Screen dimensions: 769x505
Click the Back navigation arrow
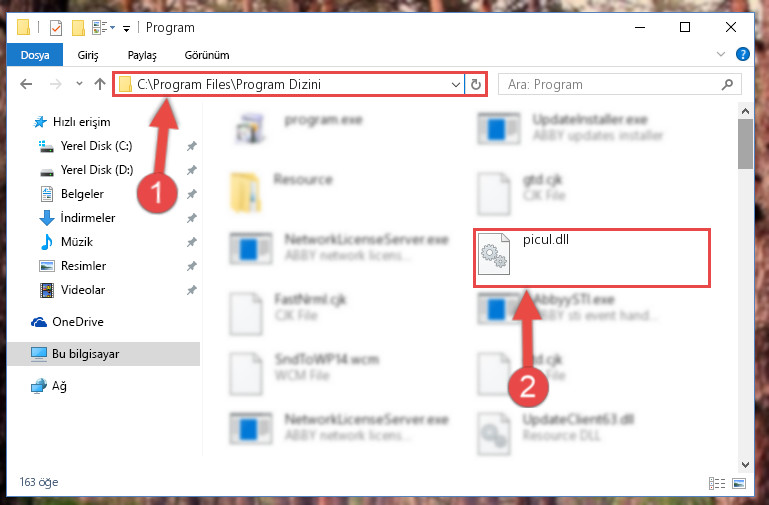(26, 84)
